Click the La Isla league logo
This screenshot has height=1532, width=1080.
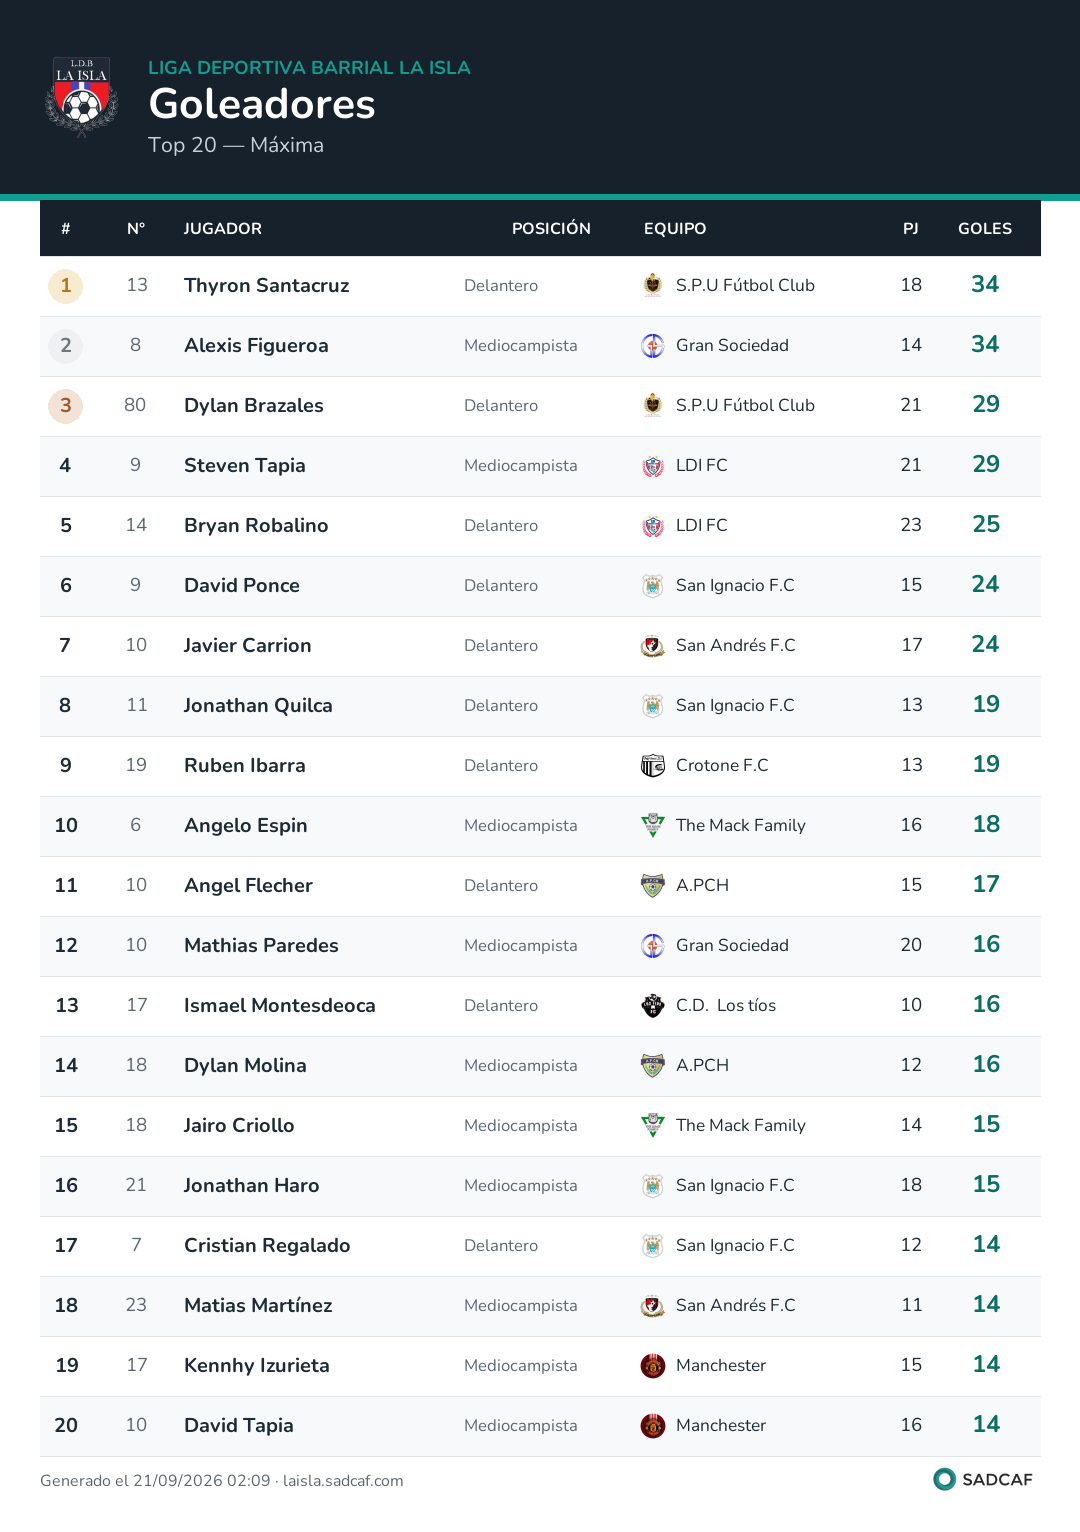pos(82,96)
